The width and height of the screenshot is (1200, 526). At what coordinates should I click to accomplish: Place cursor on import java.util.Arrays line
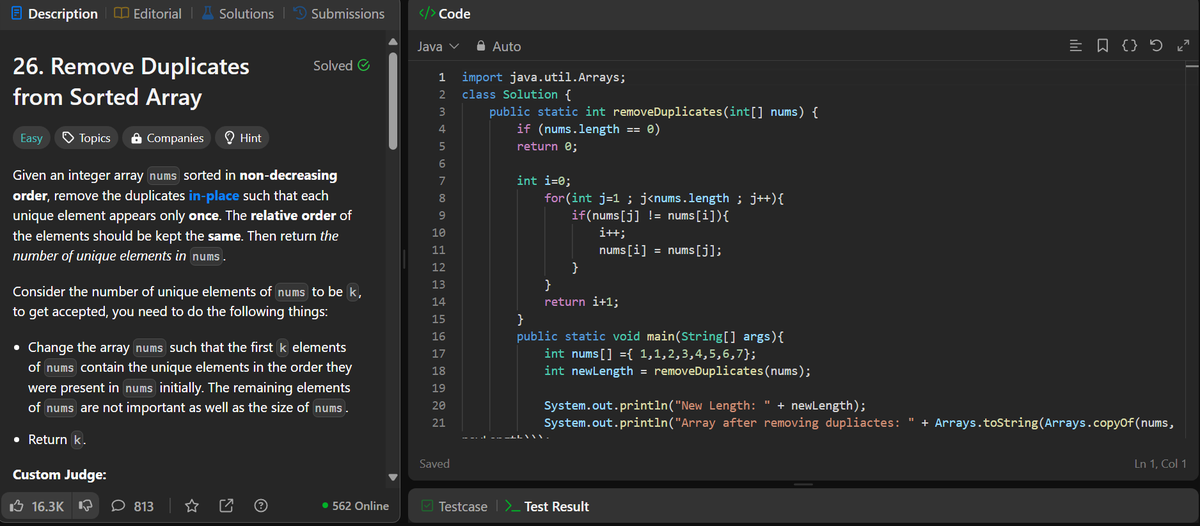545,76
